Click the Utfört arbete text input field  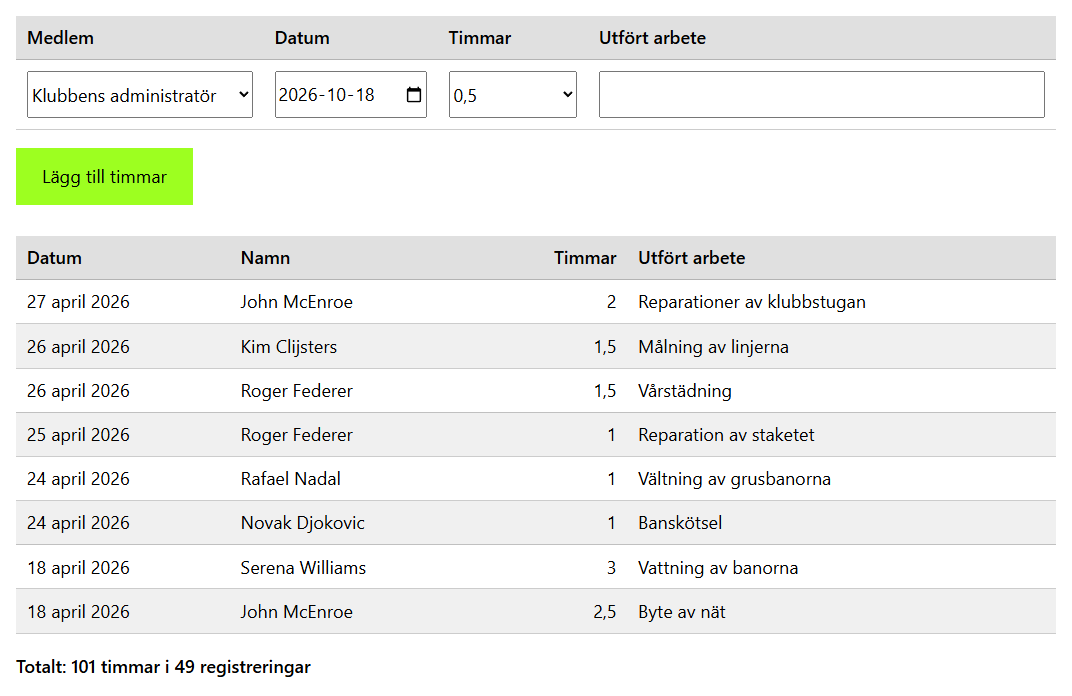(x=822, y=94)
